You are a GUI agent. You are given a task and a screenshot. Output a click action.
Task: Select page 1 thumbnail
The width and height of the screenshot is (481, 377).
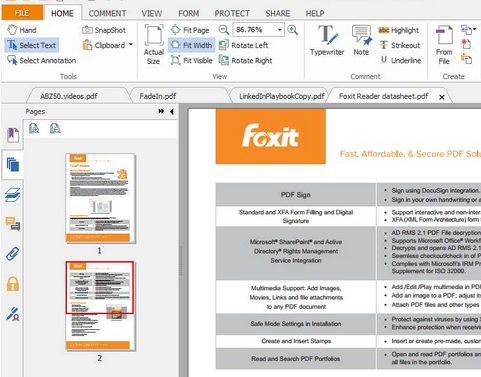pos(100,198)
